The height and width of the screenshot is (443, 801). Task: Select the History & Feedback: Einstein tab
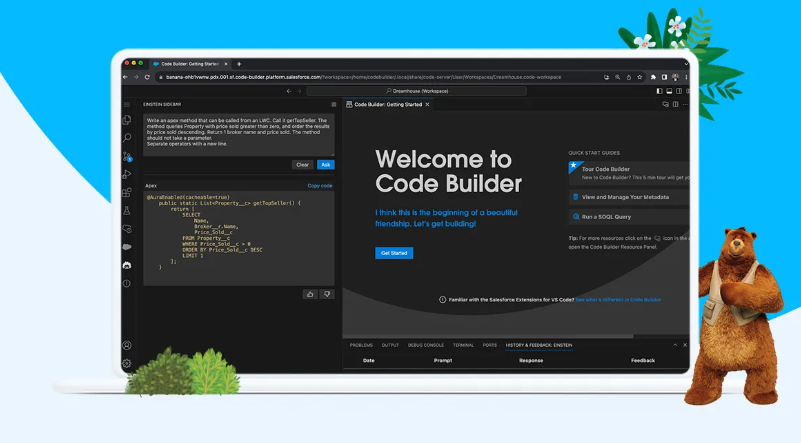(539, 345)
